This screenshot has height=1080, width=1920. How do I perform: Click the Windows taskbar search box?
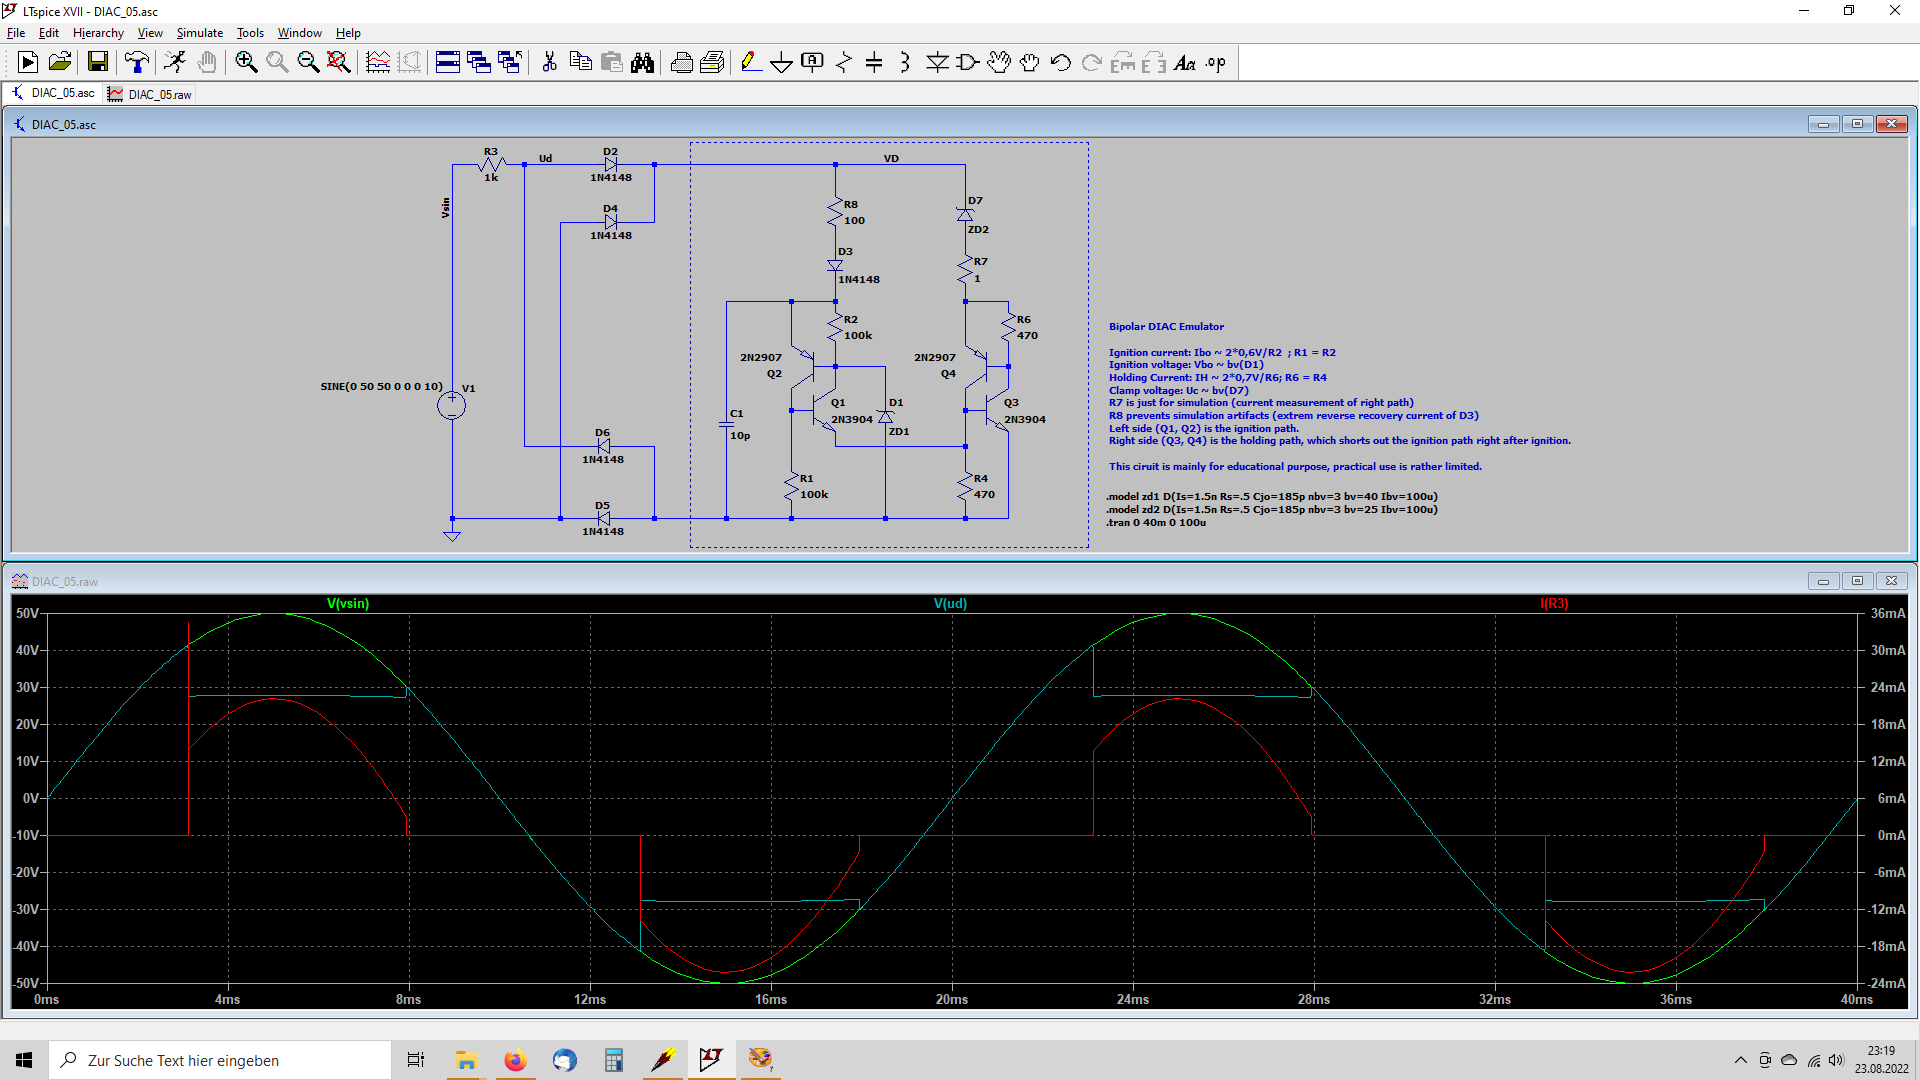(x=220, y=1060)
